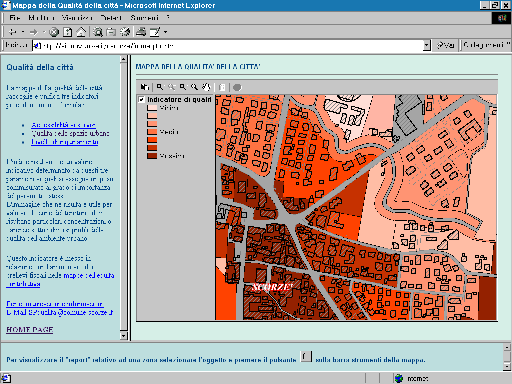This screenshot has width=512, height=384.
Task: Select the map selection pointer tool
Action: point(145,87)
